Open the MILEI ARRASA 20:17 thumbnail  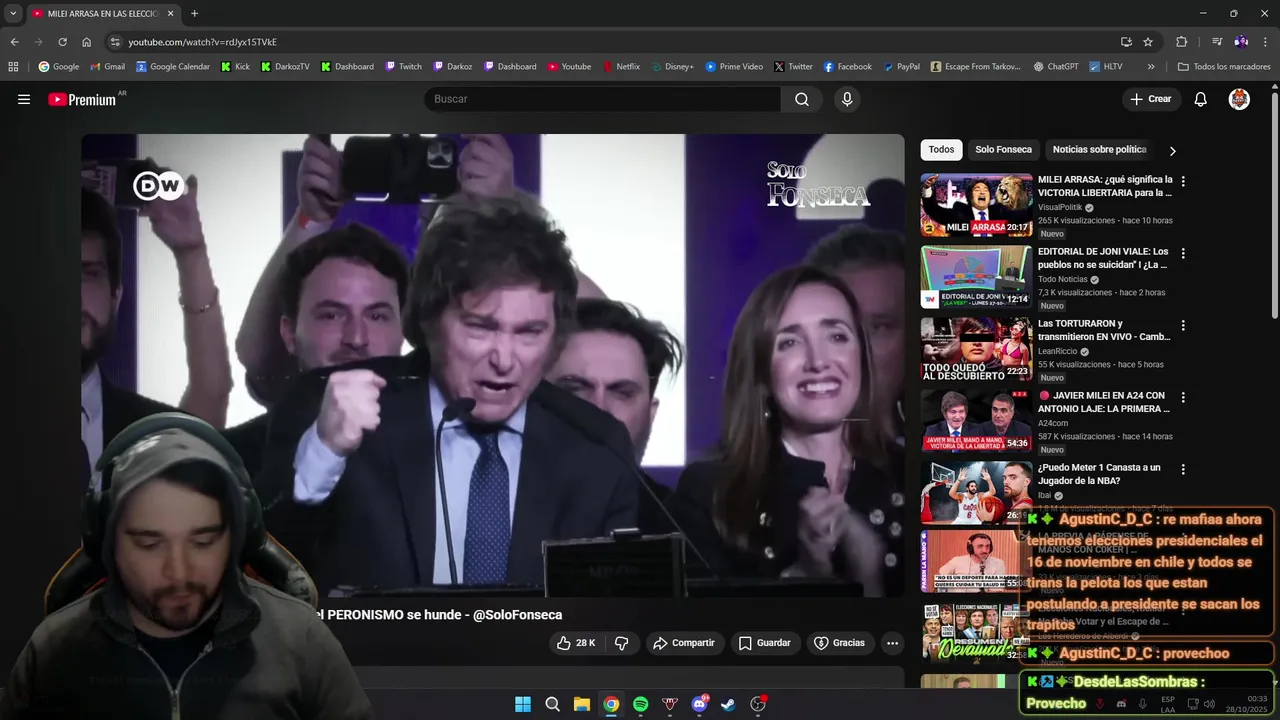(x=976, y=205)
